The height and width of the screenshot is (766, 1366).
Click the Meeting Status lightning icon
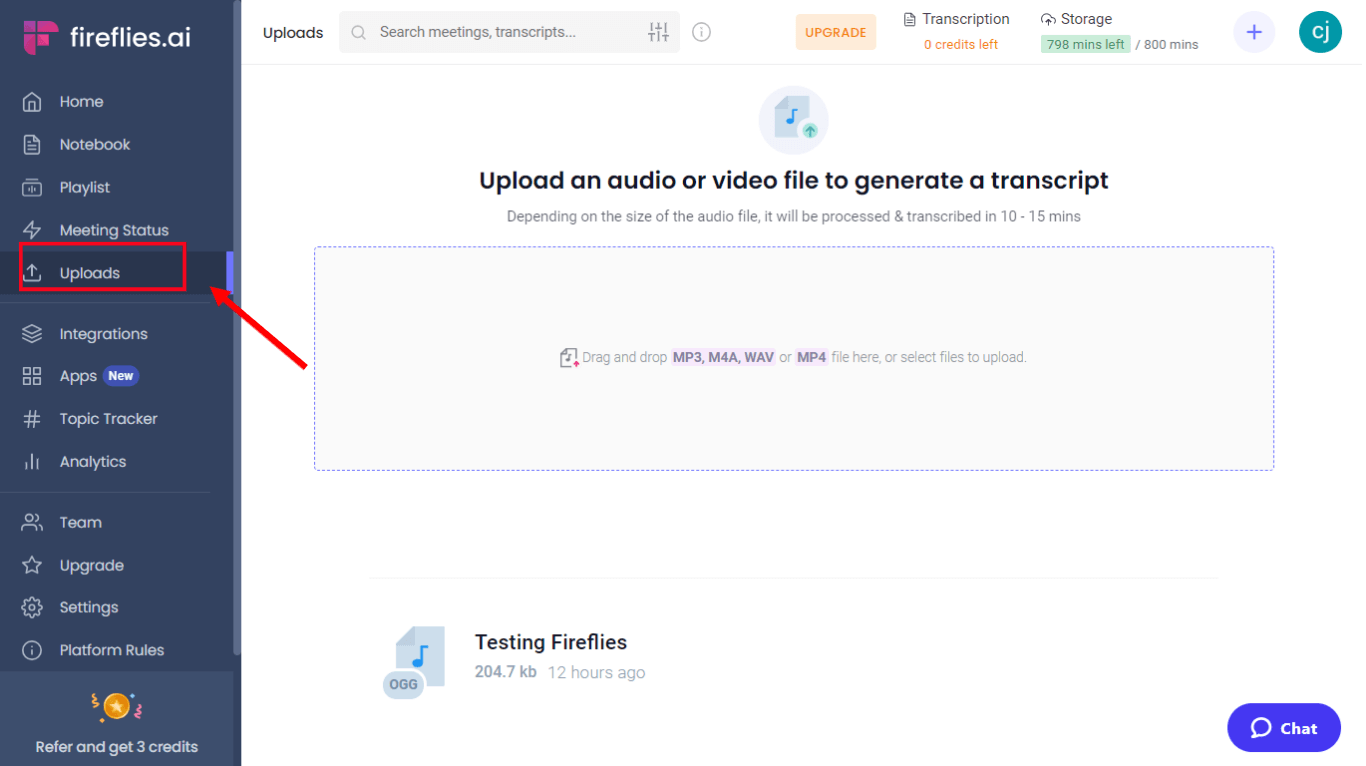32,230
